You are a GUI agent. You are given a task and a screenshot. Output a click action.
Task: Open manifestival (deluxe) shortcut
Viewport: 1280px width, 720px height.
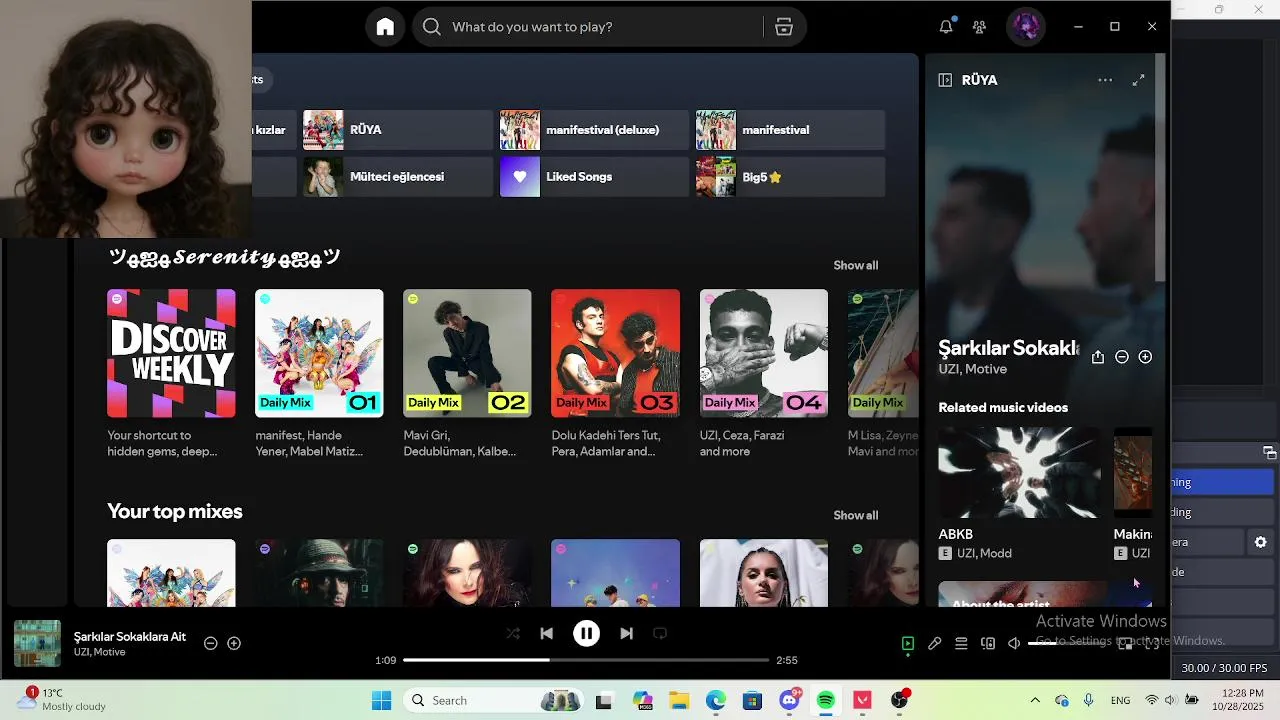click(x=594, y=130)
